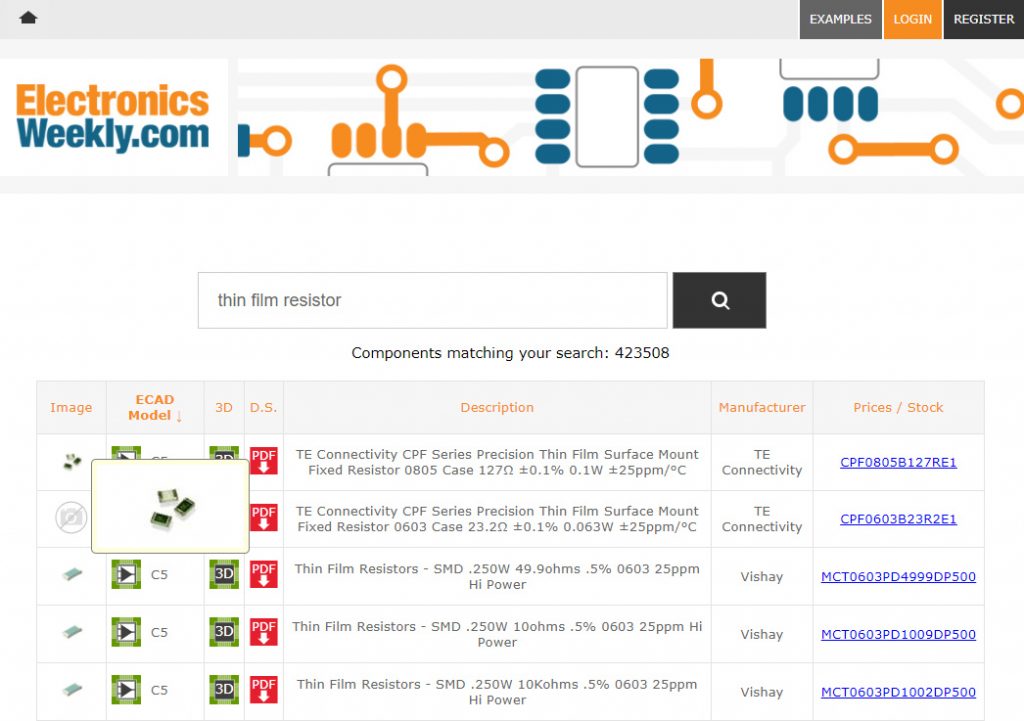
Task: Open the MCT0603PD4999DP500 link
Action: (x=898, y=577)
